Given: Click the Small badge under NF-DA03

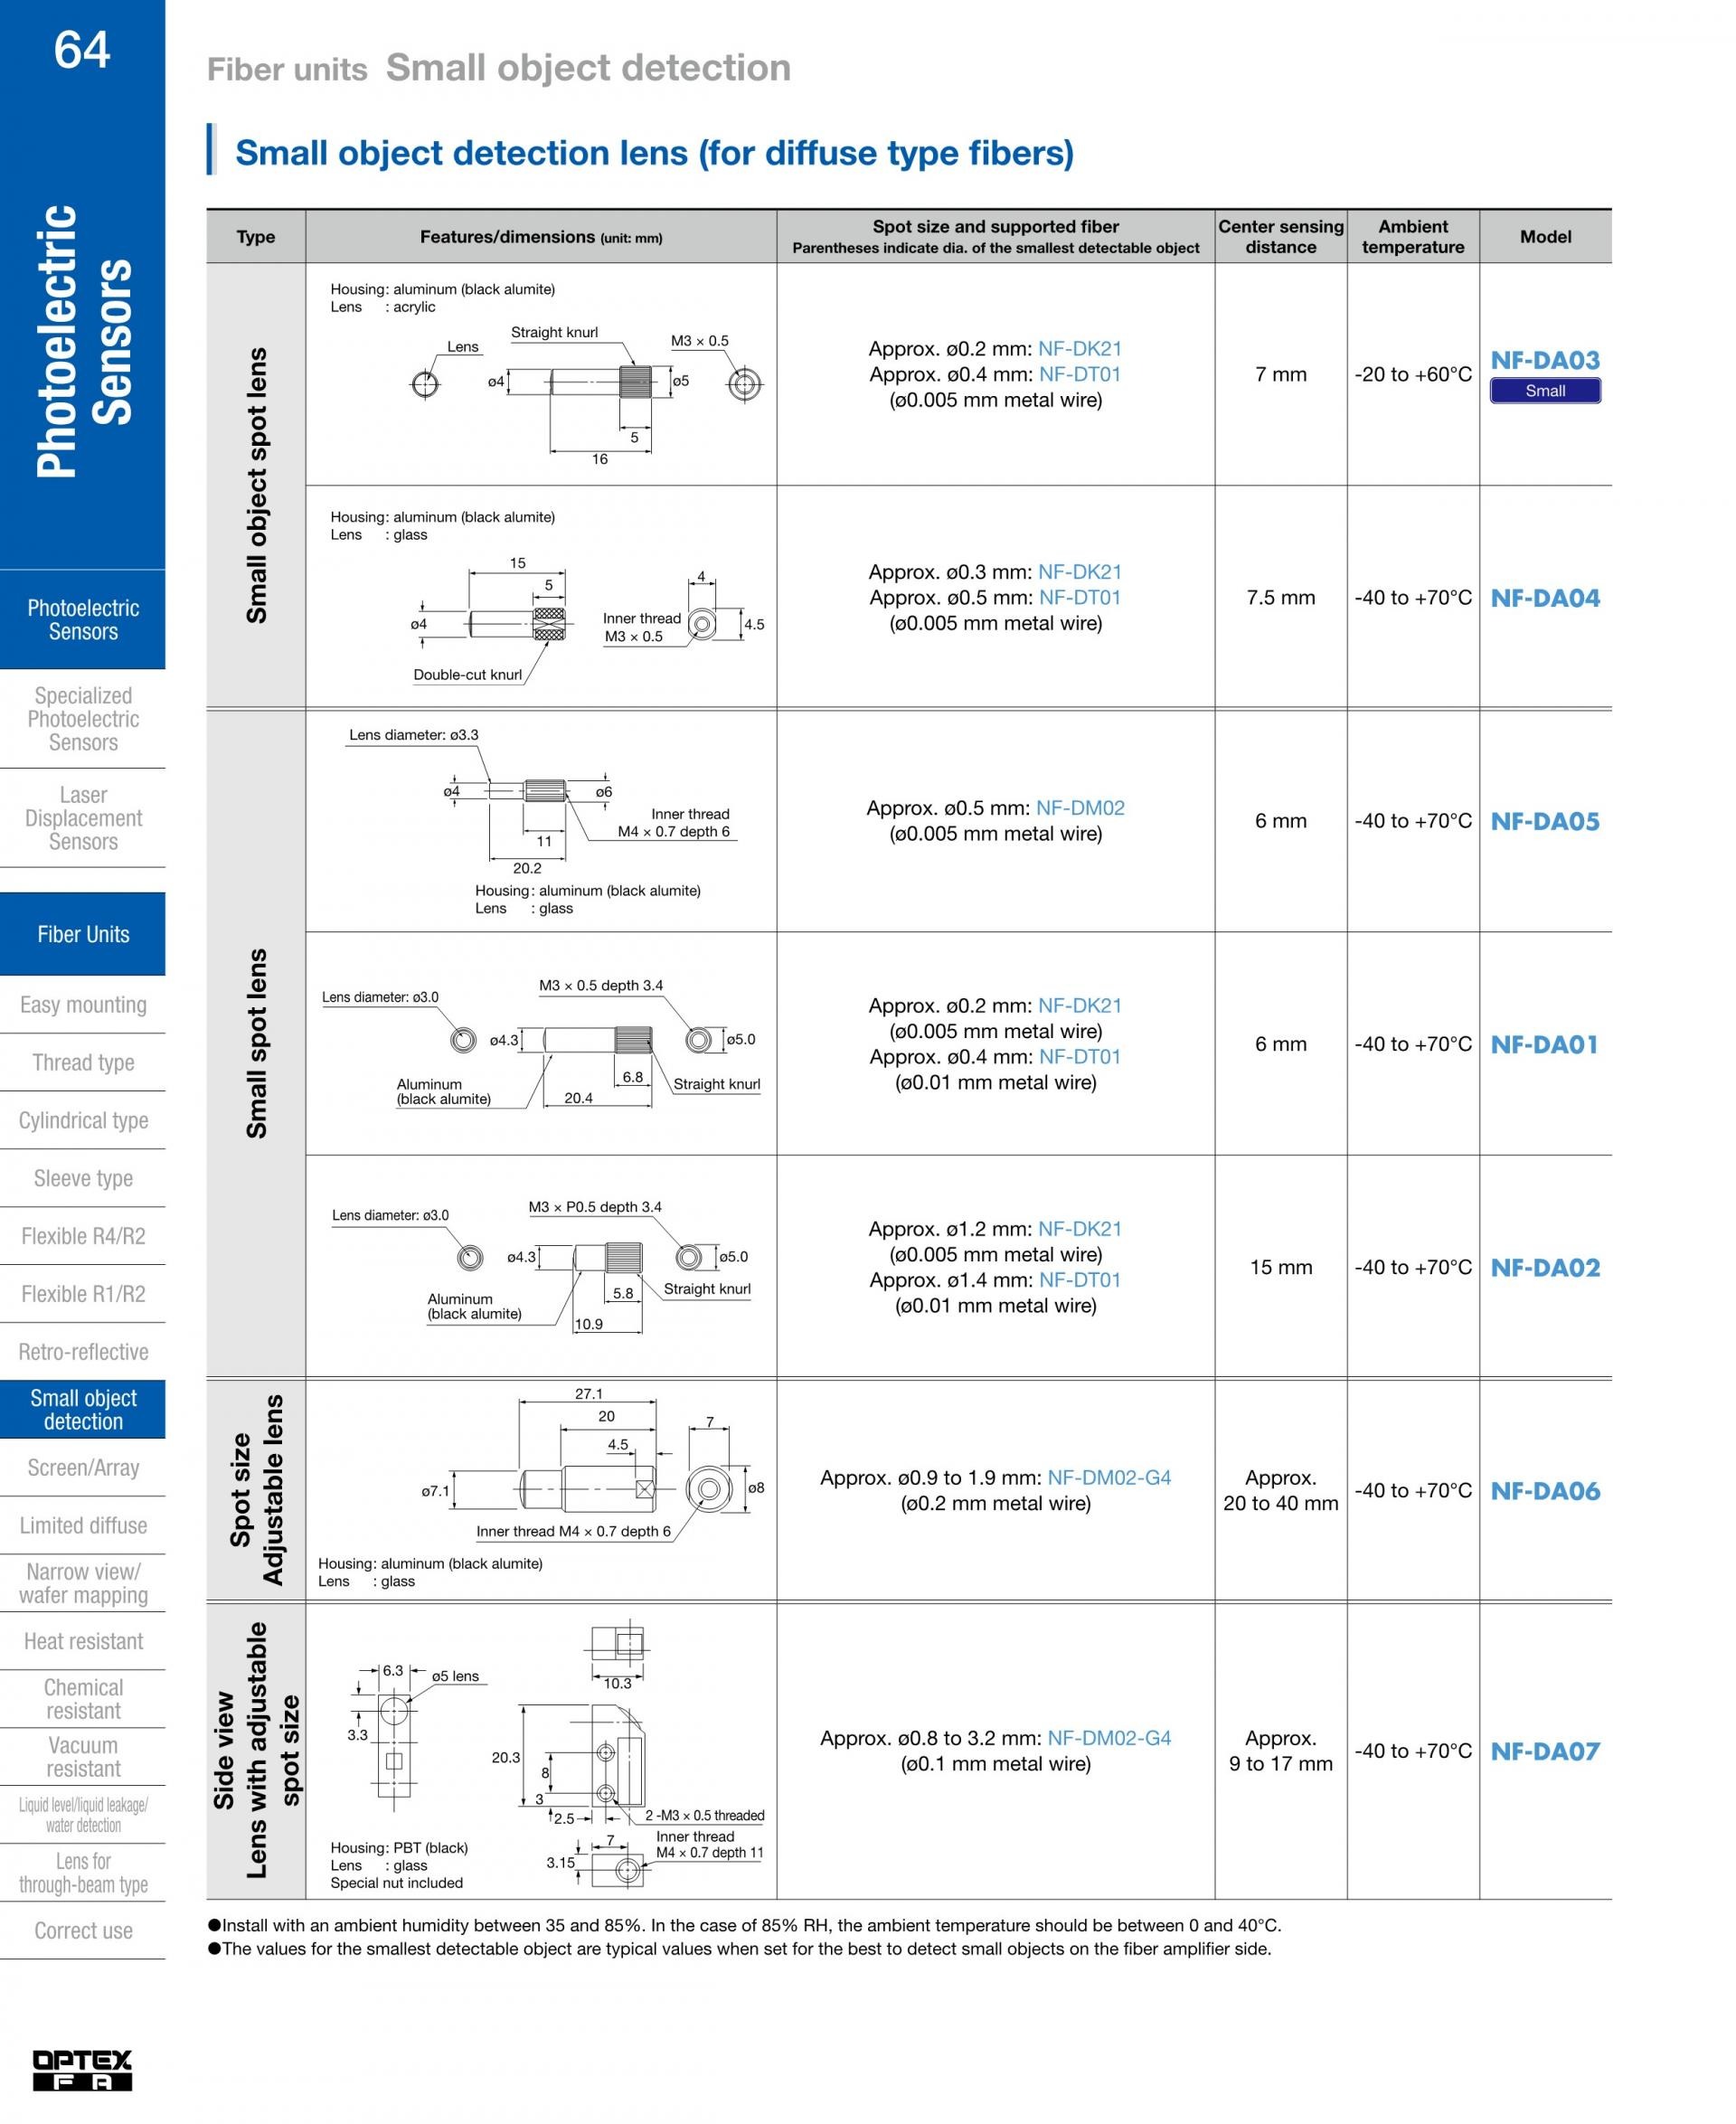Looking at the screenshot, I should coord(1545,391).
